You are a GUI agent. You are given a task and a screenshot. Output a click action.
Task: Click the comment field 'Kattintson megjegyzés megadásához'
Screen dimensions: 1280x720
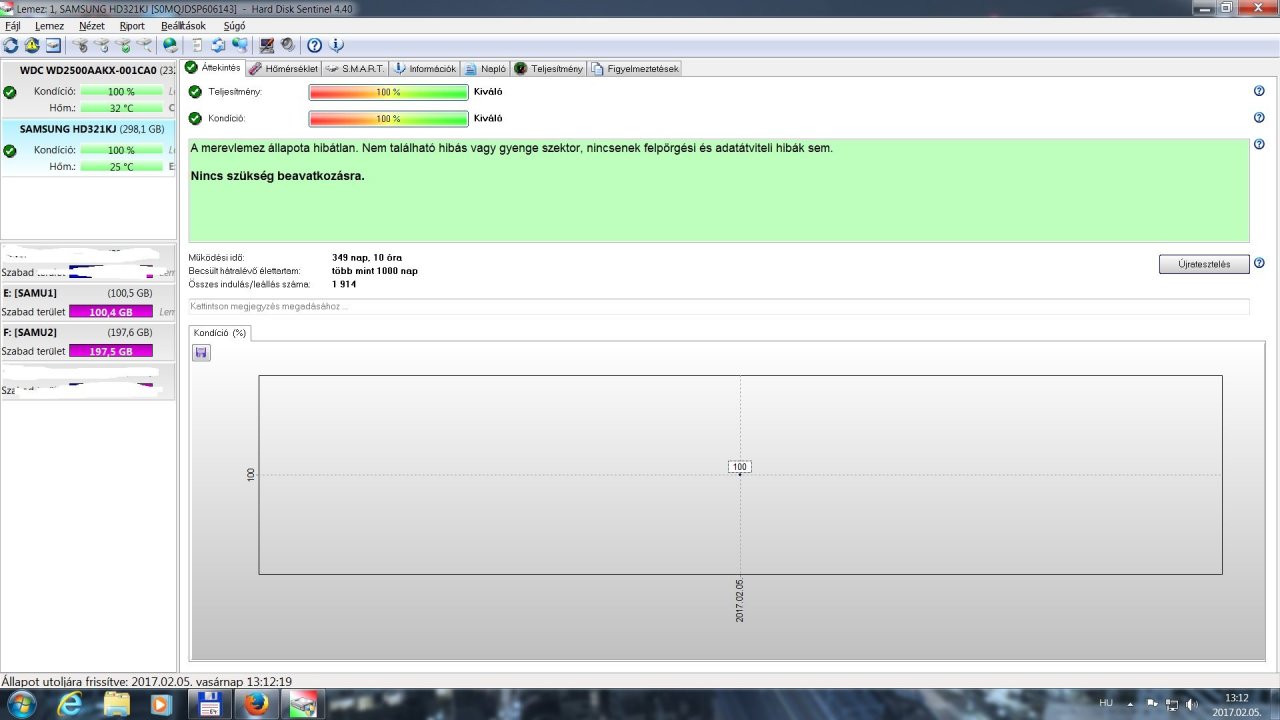719,306
